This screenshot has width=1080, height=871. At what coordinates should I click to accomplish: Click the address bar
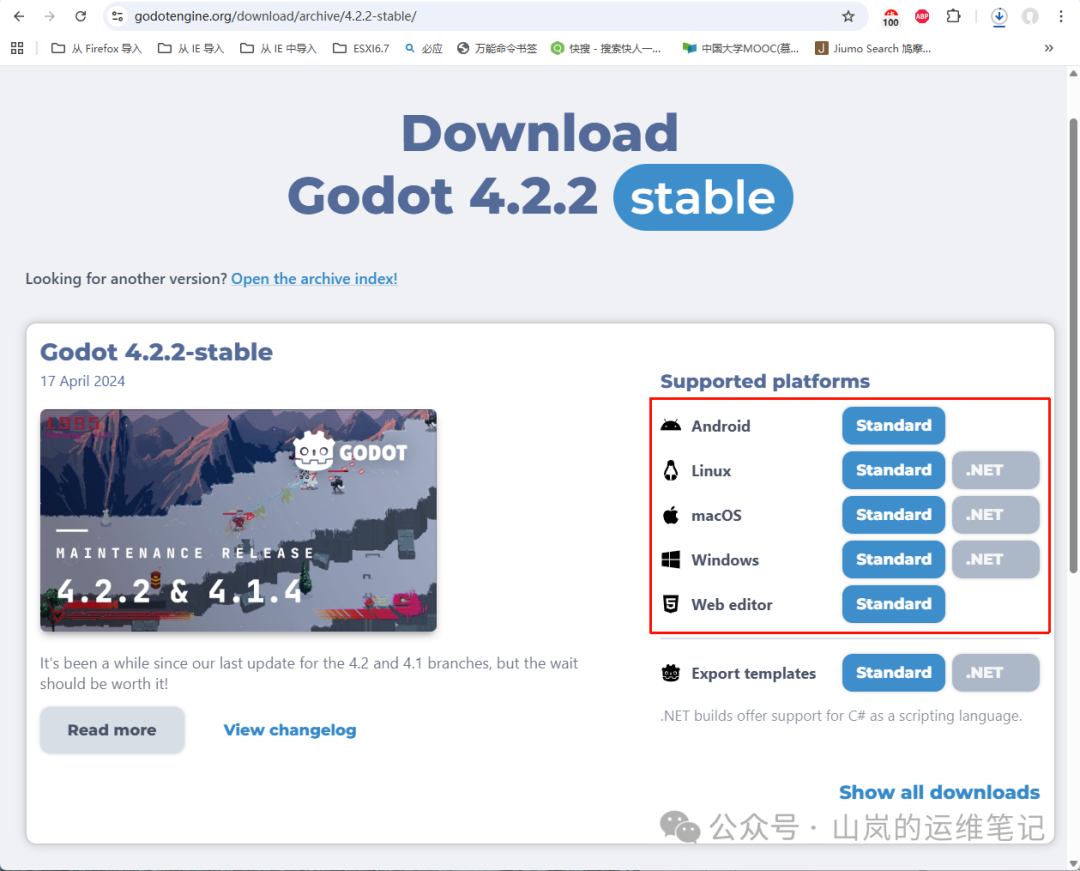(400, 16)
